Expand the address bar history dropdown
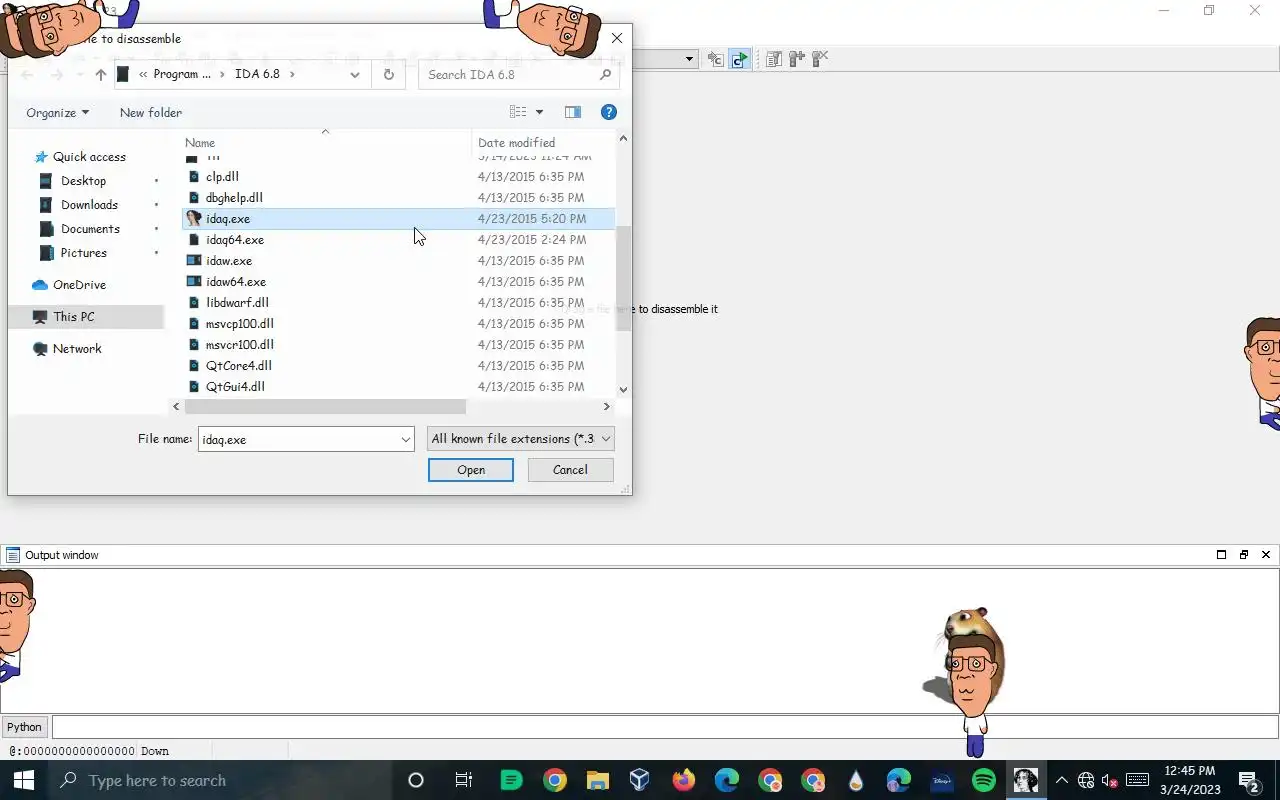The width and height of the screenshot is (1280, 800). [x=355, y=74]
